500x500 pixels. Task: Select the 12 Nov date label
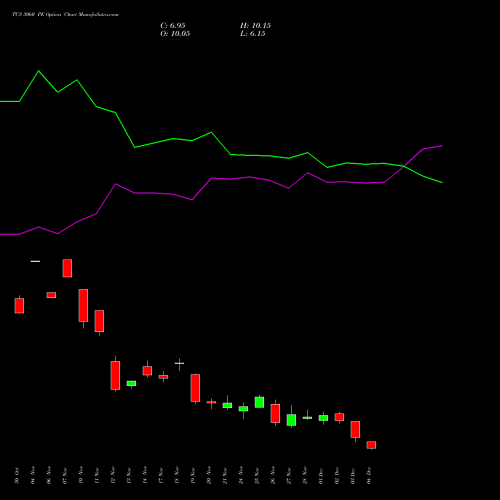[x=113, y=476]
